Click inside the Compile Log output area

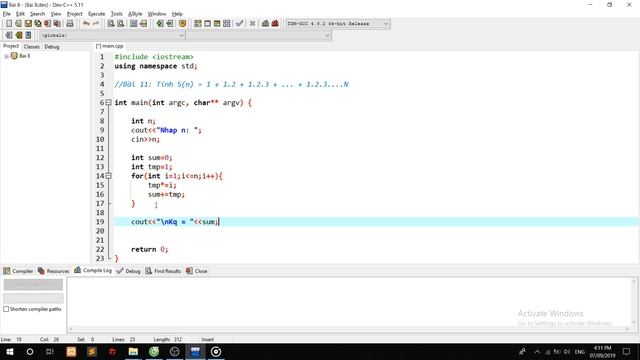349,302
